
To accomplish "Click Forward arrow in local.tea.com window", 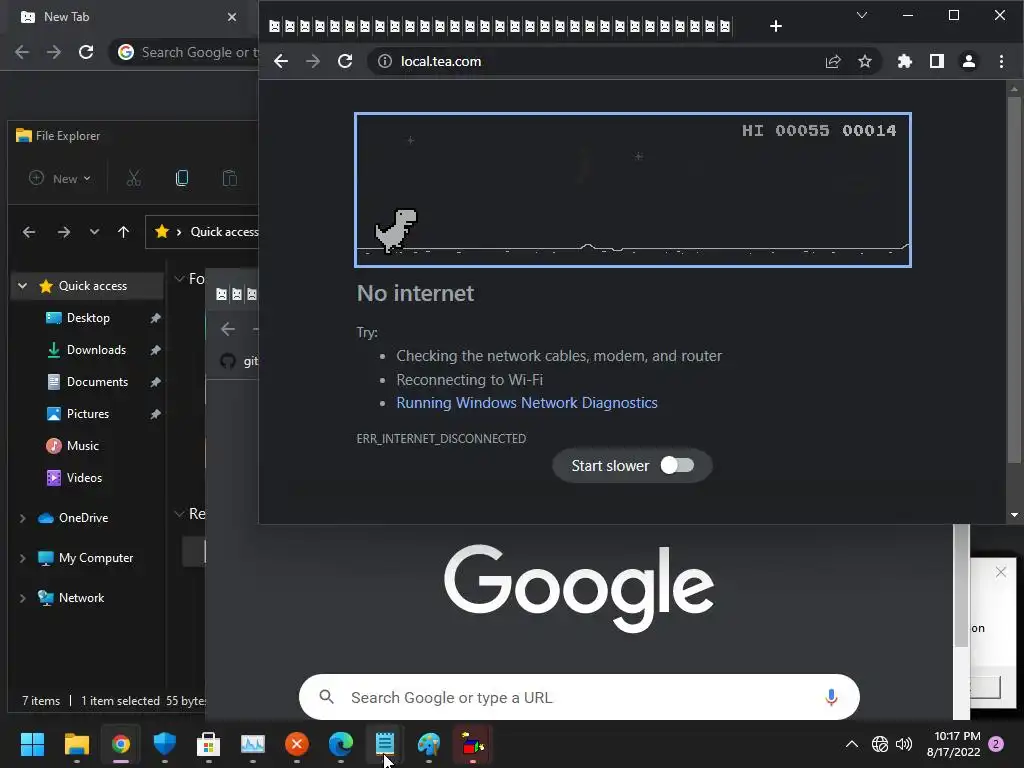I will click(313, 61).
